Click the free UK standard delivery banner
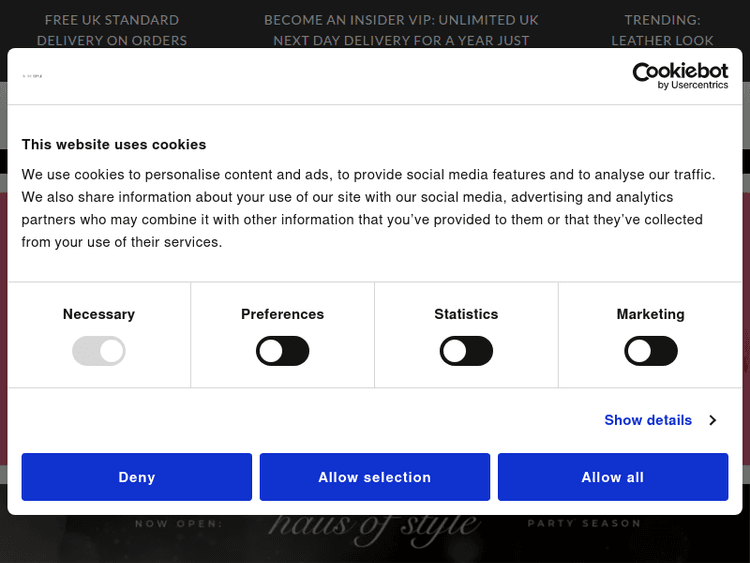 (112, 30)
